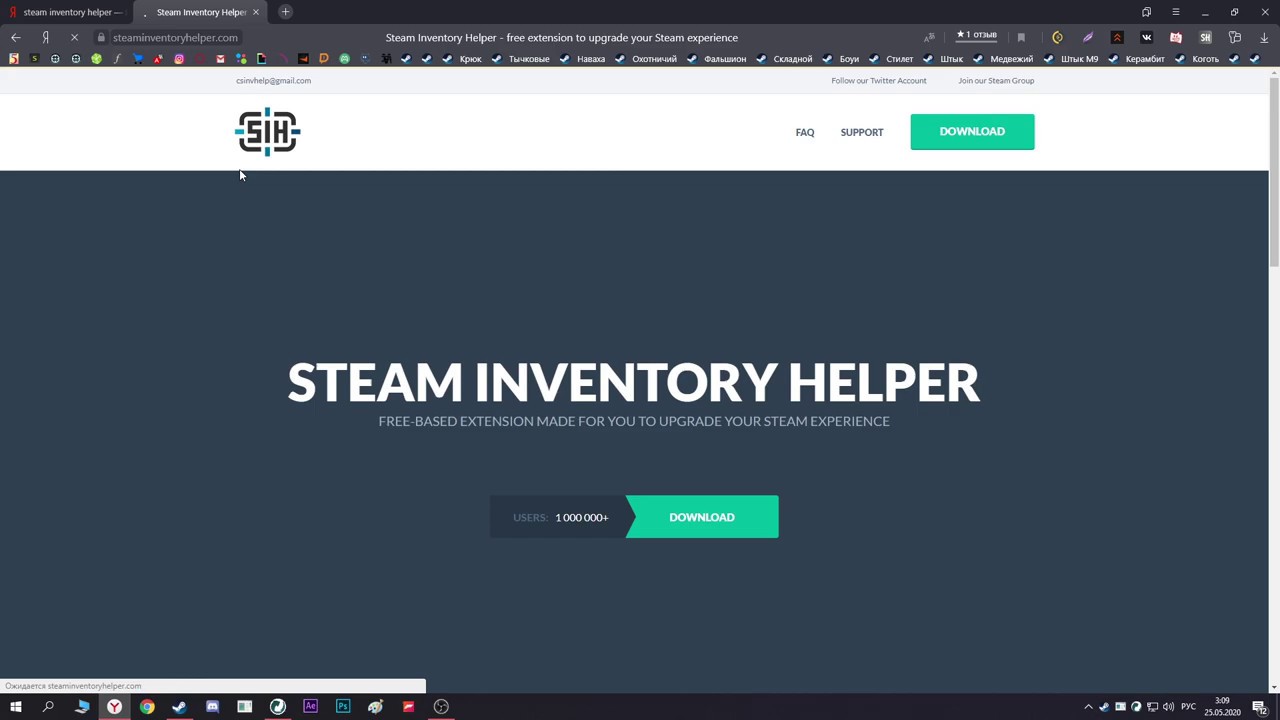Screen dimensions: 1280x720
Task: Open the system tray volume icon
Action: click(1168, 707)
